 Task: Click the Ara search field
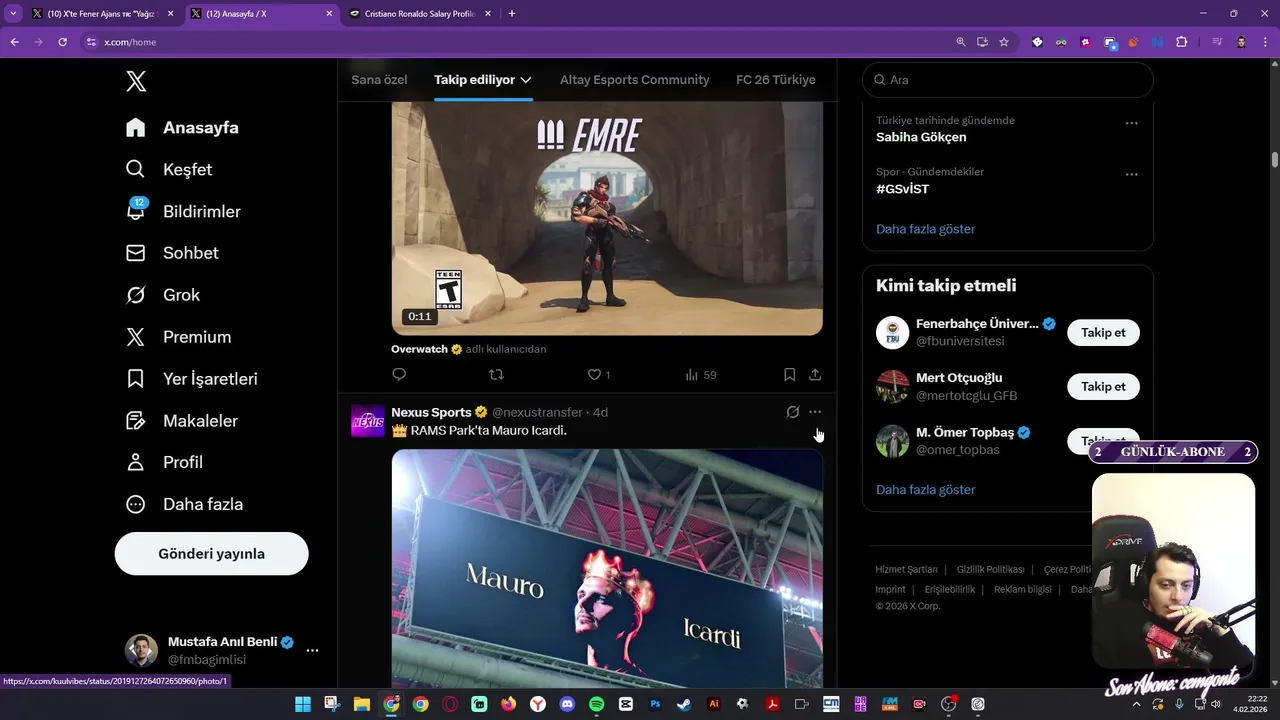(1008, 80)
